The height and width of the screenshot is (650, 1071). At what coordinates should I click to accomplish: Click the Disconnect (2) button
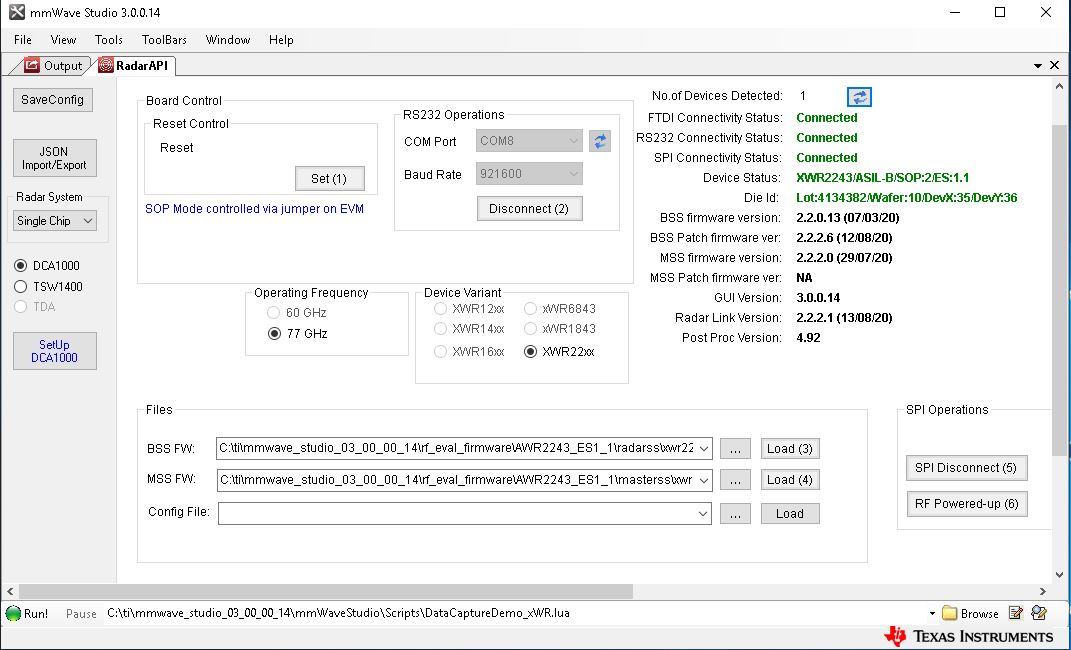point(529,209)
